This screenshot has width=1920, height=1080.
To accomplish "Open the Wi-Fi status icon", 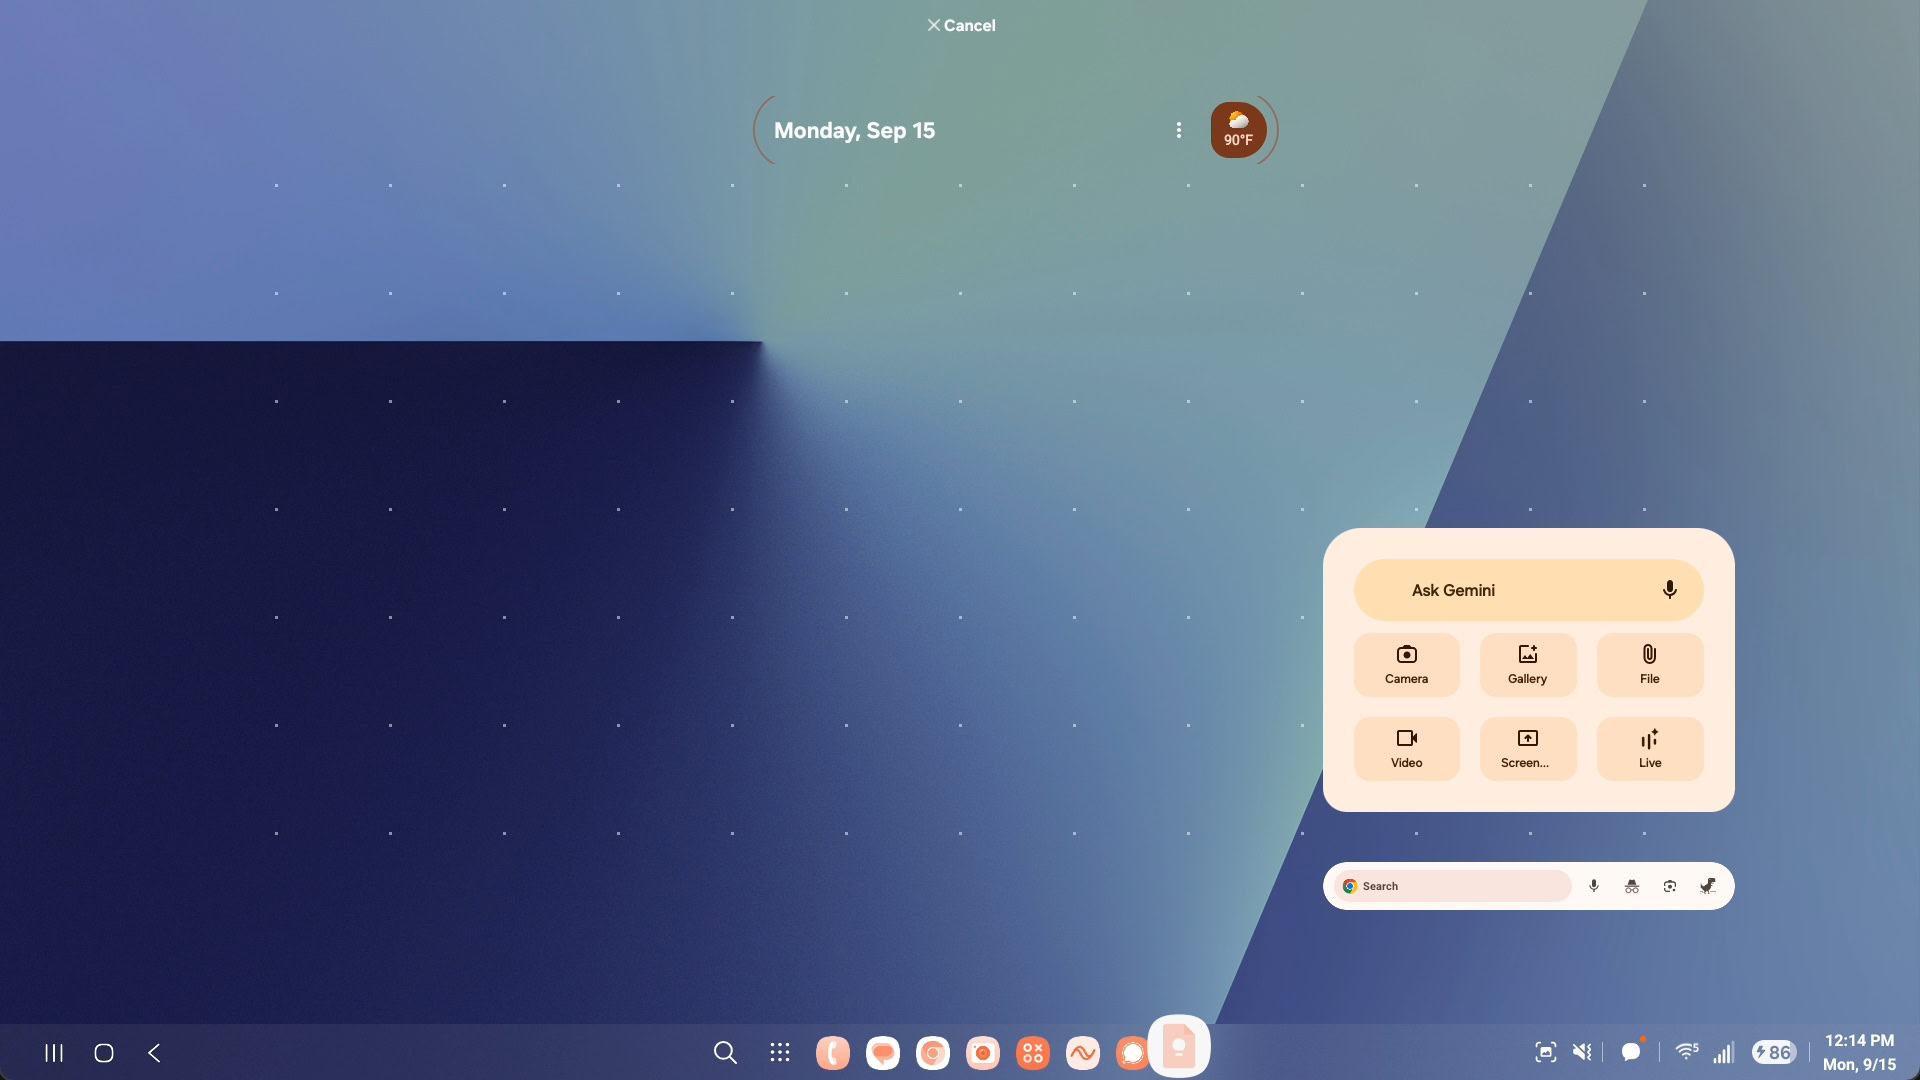I will (1687, 1052).
